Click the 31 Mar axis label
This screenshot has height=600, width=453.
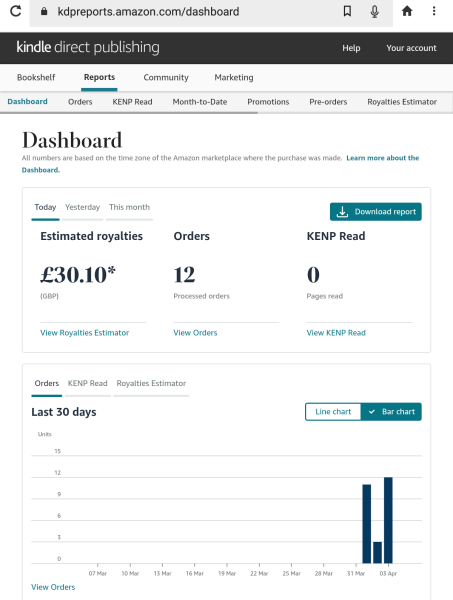(356, 573)
